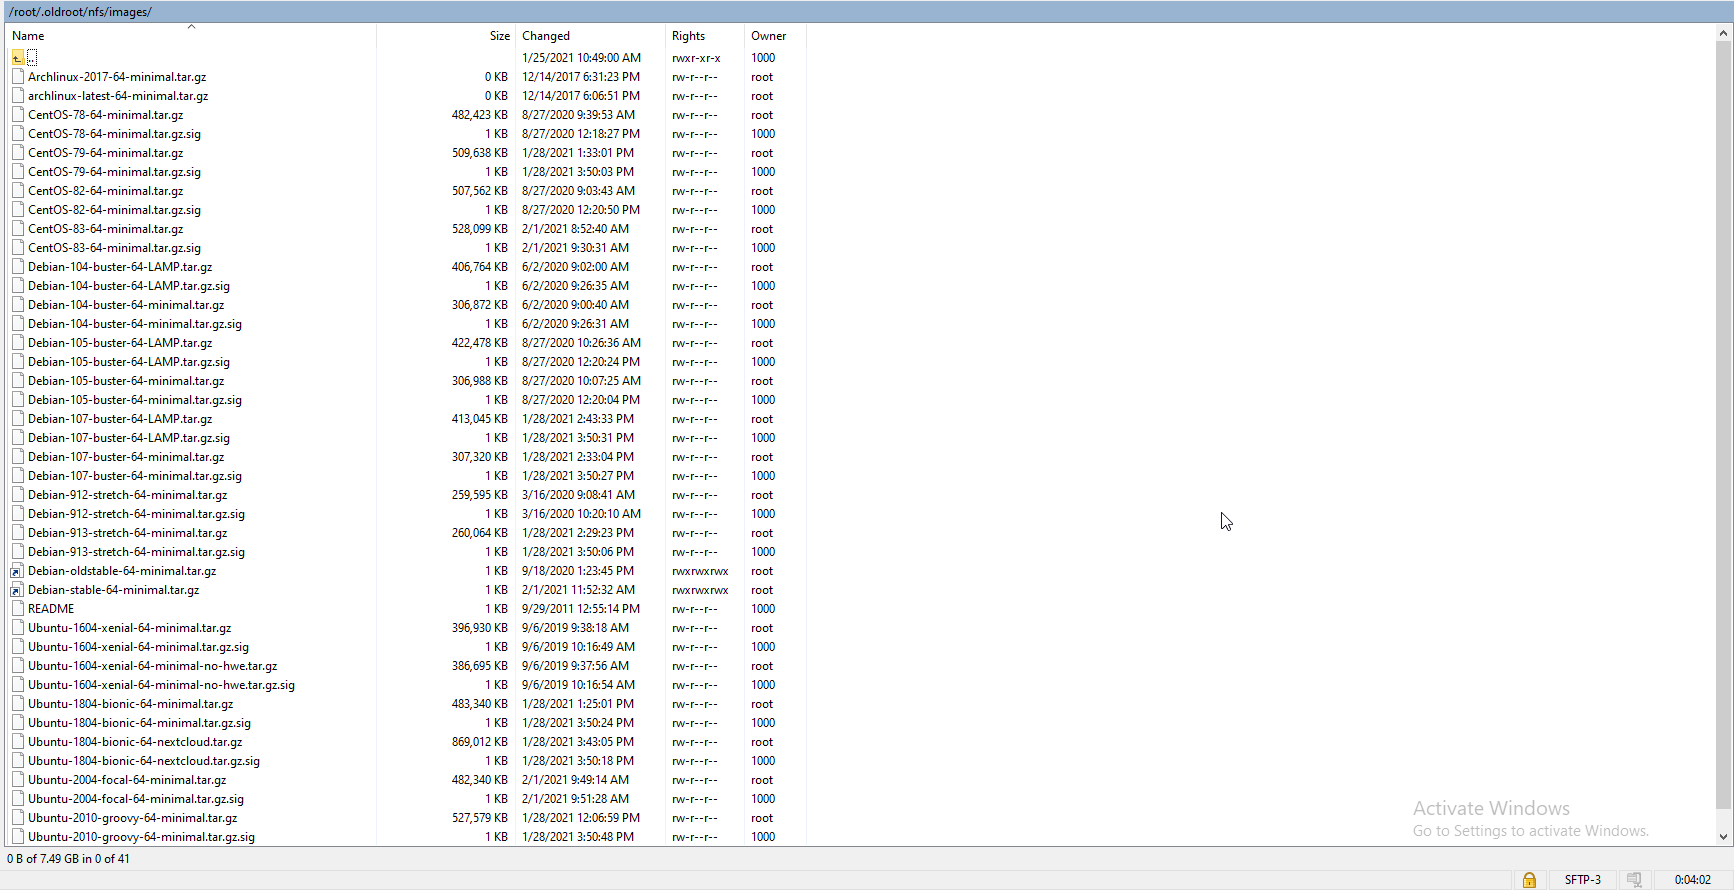The image size is (1734, 890).
Task: Click the icon of Debian-105-buster-64-LAMP.tar.gz.sig
Action: pyautogui.click(x=18, y=362)
